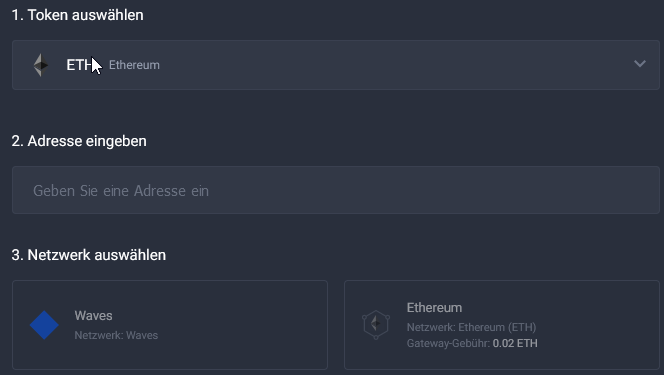664x375 pixels.
Task: Click the gray 'Ethereum' label beside ETH
Action: pyautogui.click(x=134, y=65)
